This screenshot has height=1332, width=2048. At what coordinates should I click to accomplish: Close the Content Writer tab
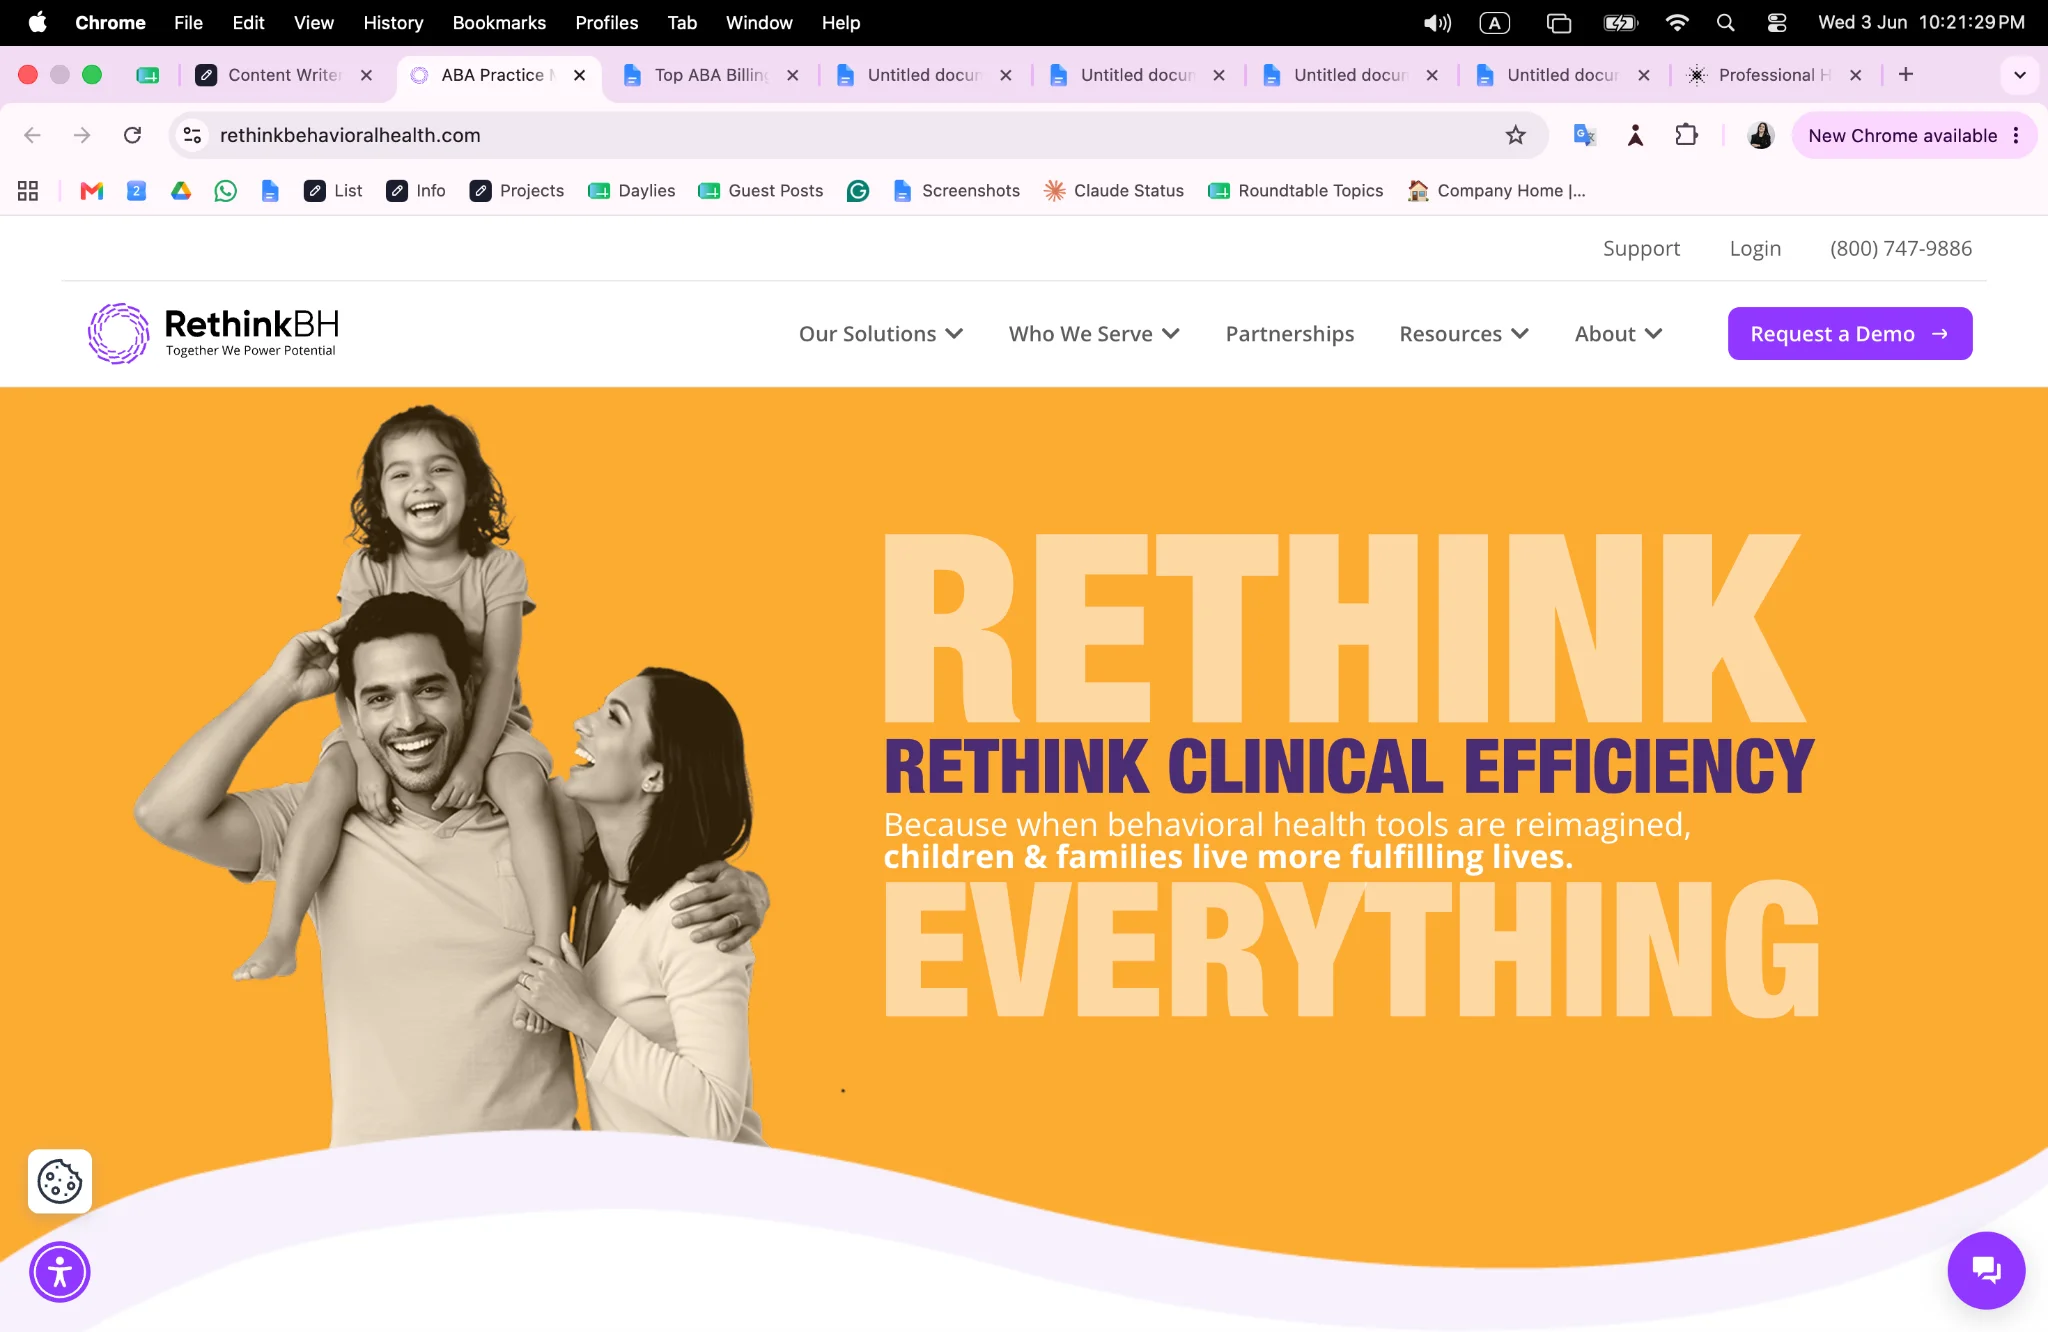click(366, 75)
